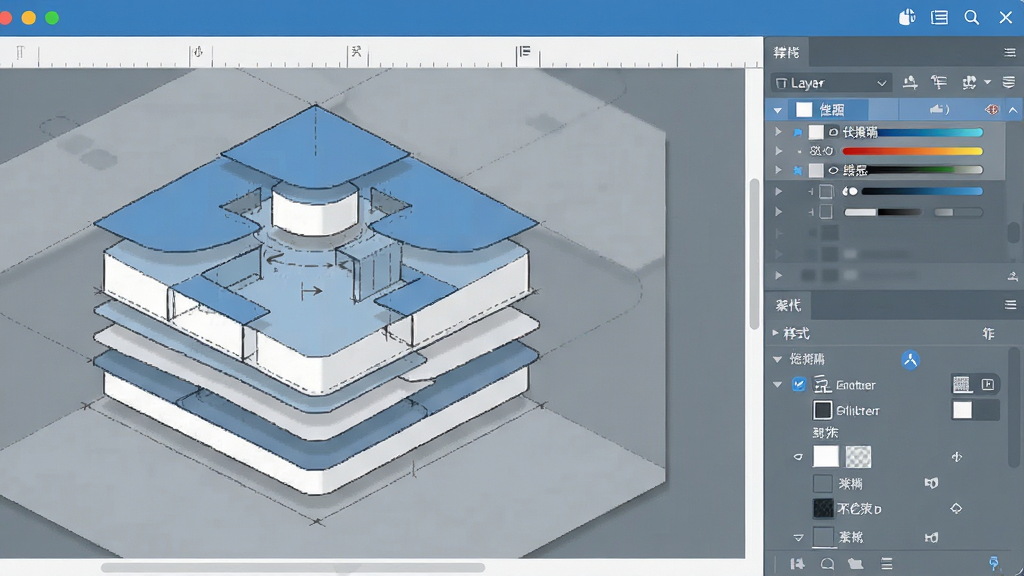
Task: Click the upward chevron on the selected layer row
Action: (x=1013, y=110)
